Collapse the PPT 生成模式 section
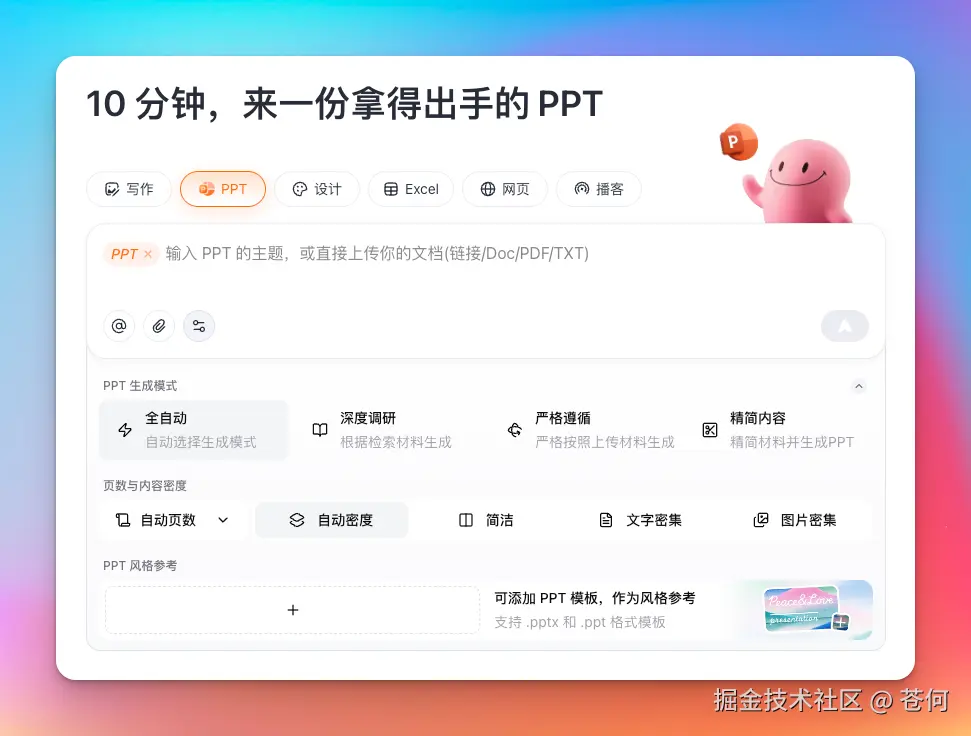This screenshot has width=971, height=736. point(858,386)
